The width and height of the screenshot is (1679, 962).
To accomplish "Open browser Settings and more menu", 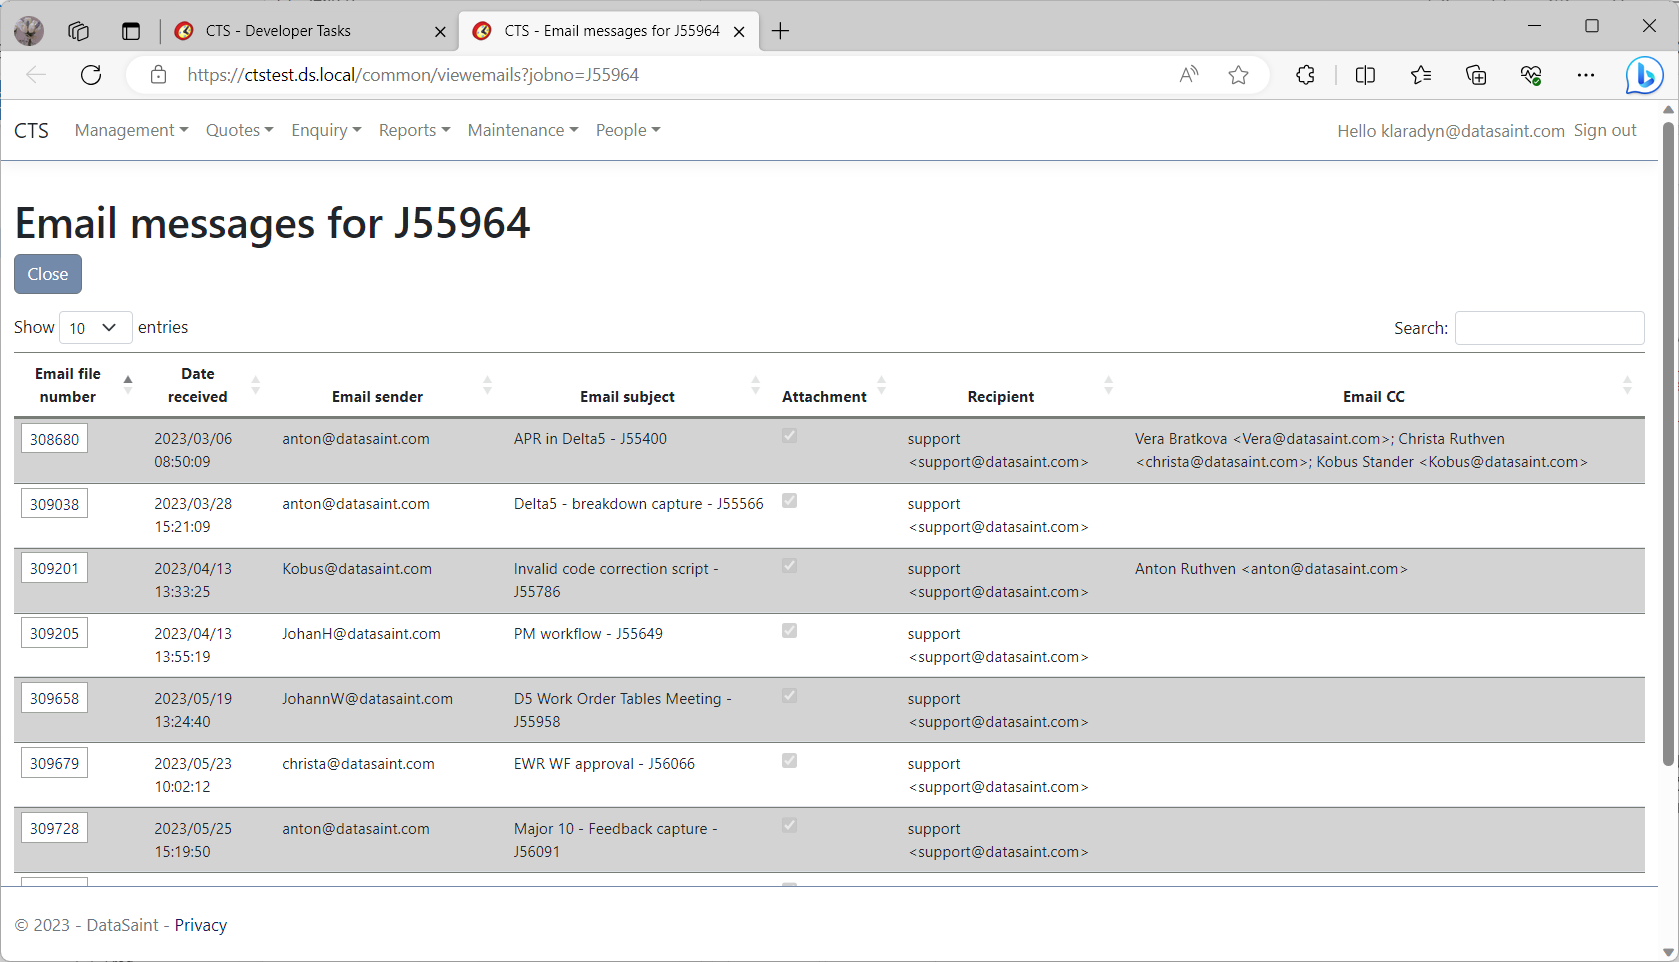I will coord(1586,75).
